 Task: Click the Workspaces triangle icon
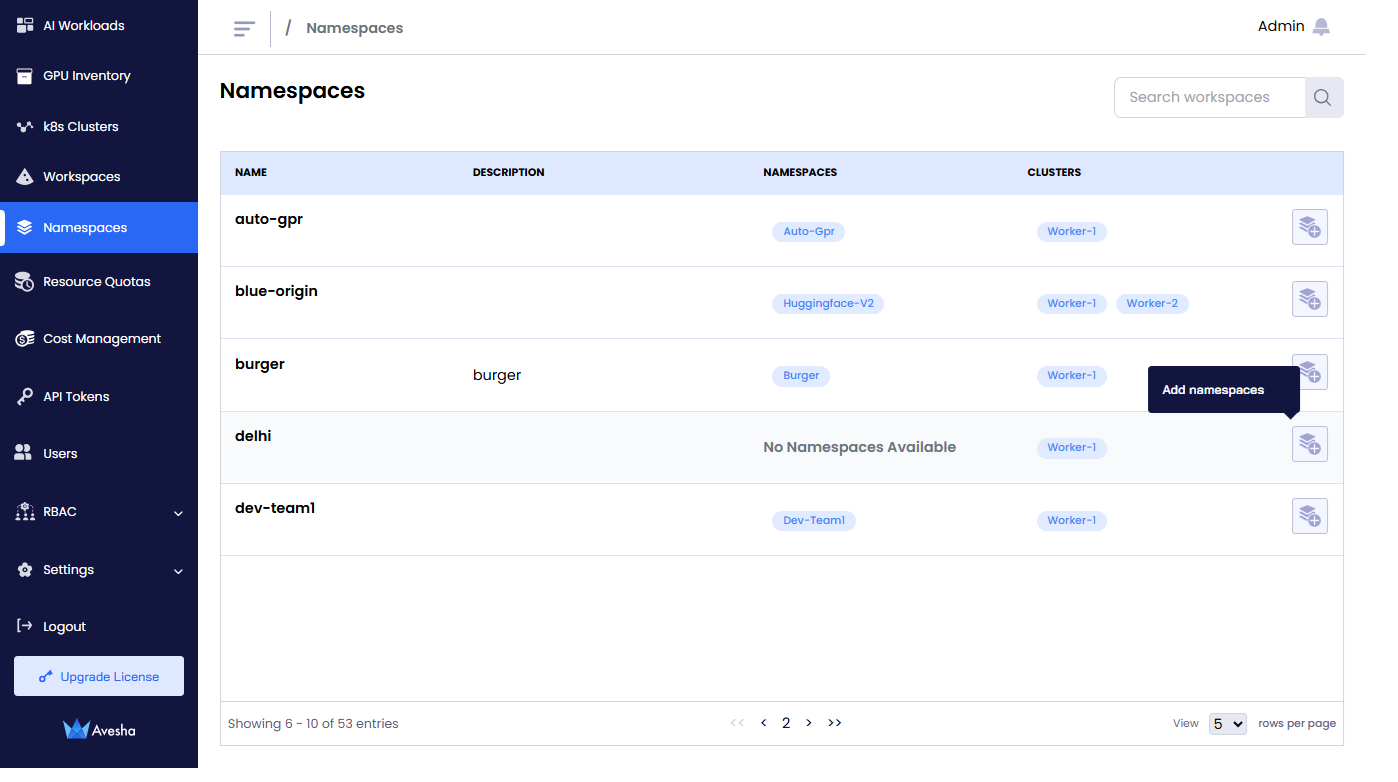[25, 177]
